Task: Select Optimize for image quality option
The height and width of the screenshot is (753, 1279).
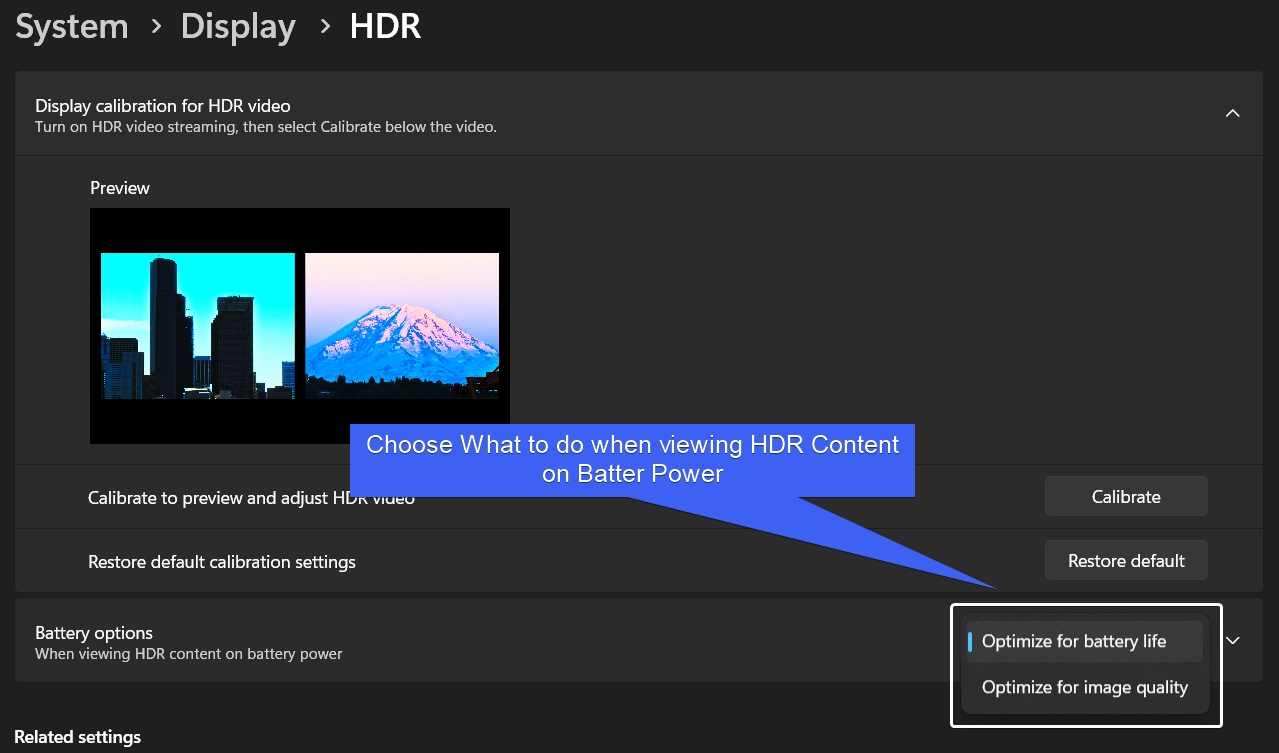Action: click(1084, 687)
